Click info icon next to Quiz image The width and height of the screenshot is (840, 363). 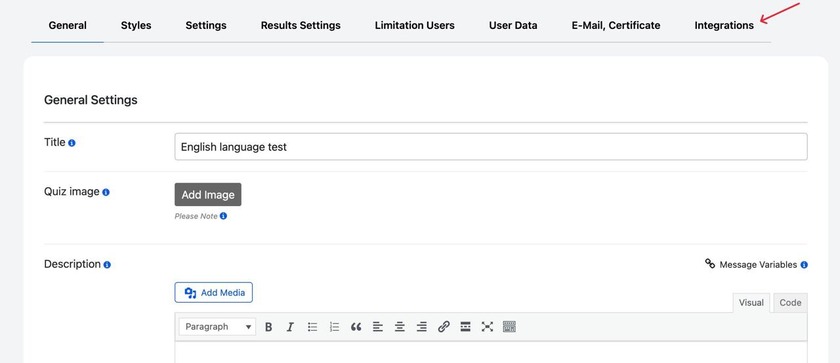[x=106, y=192]
